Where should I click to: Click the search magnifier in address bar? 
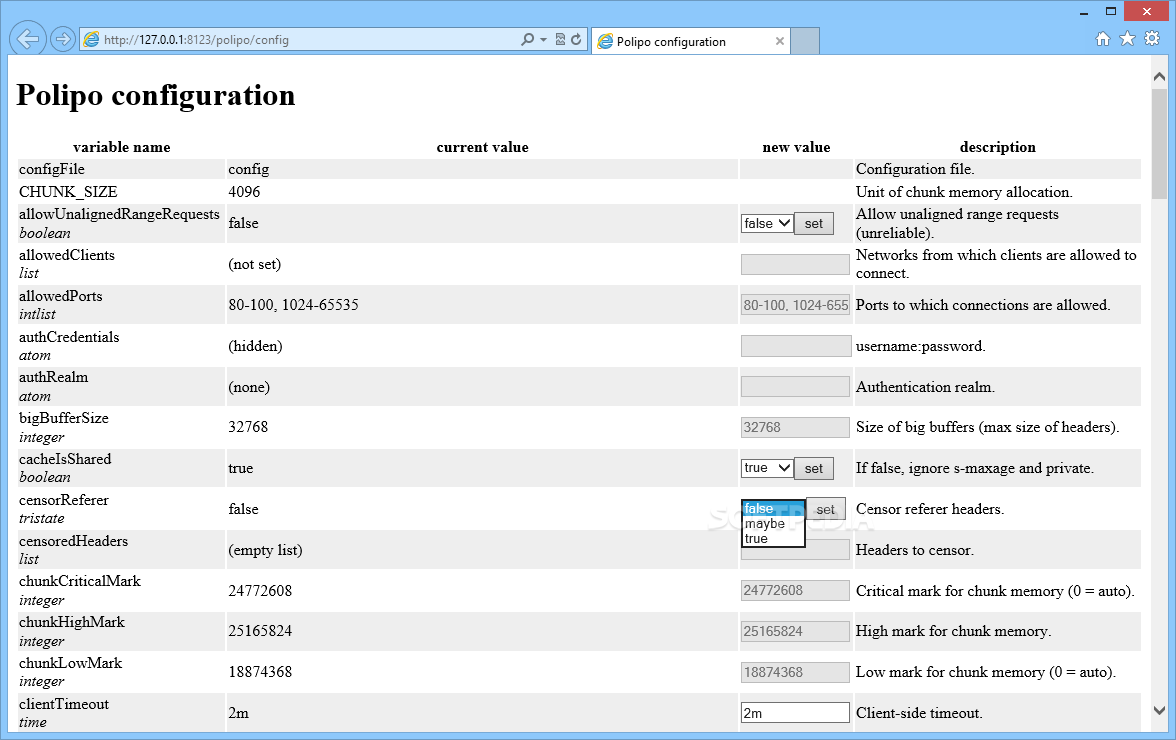tap(528, 40)
